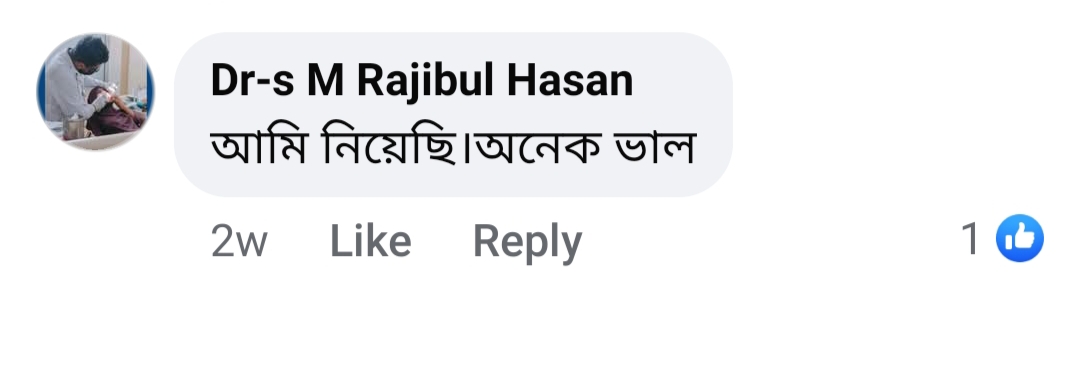Click the grey comment bubble background
This screenshot has height=372, width=1080.
click(453, 114)
